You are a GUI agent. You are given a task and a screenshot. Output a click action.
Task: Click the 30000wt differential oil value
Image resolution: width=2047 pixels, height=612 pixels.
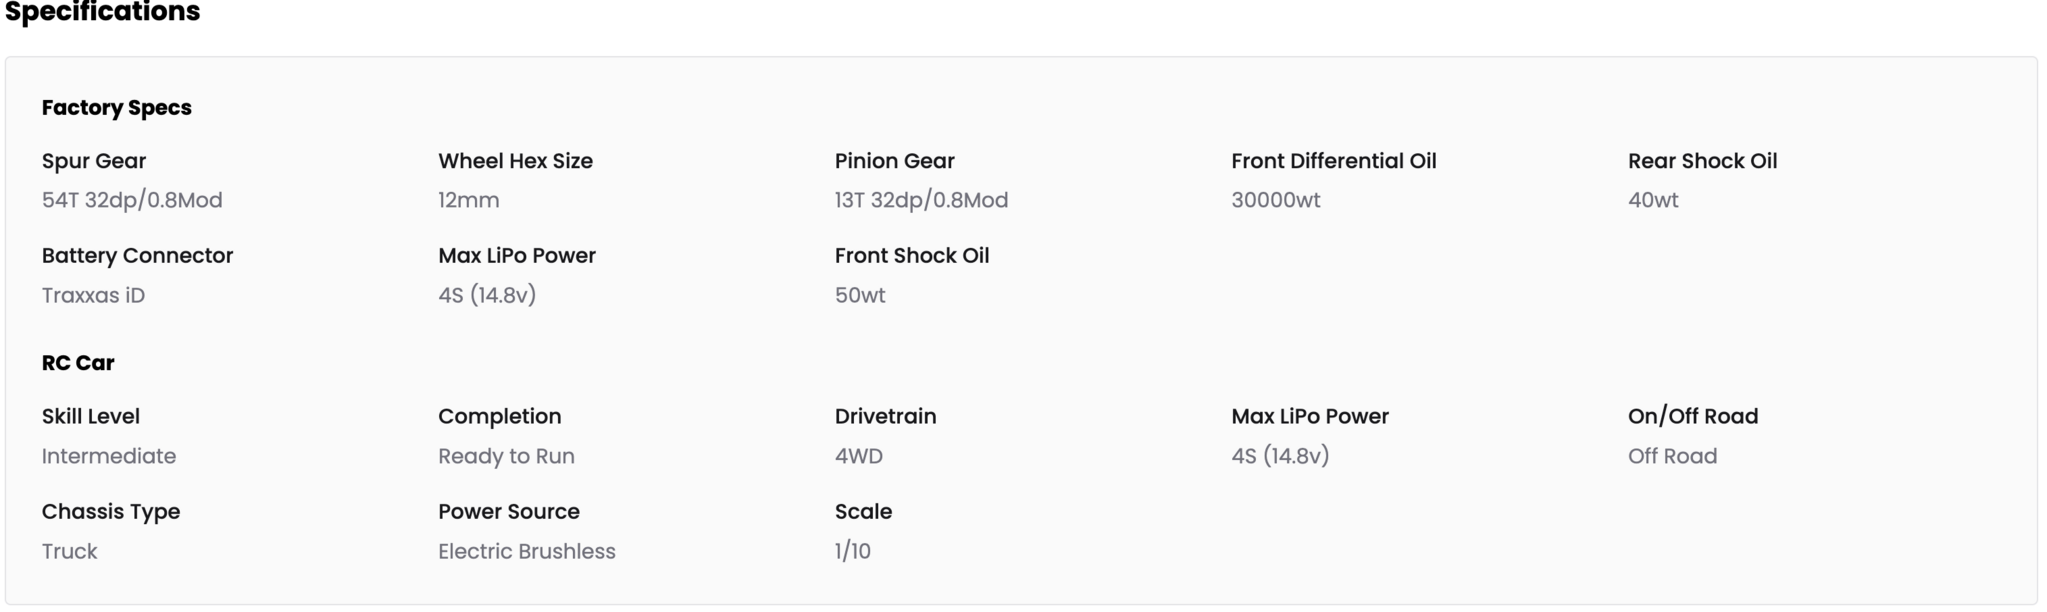pos(1275,200)
